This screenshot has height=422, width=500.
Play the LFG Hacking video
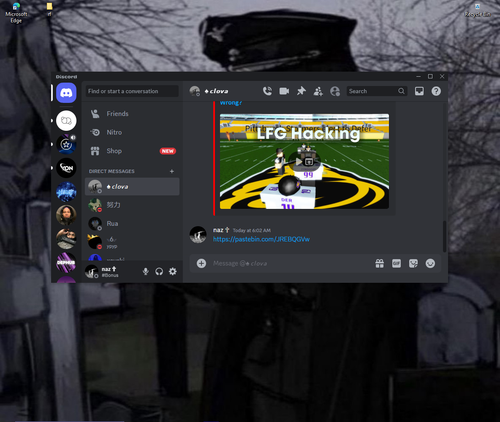(299, 162)
